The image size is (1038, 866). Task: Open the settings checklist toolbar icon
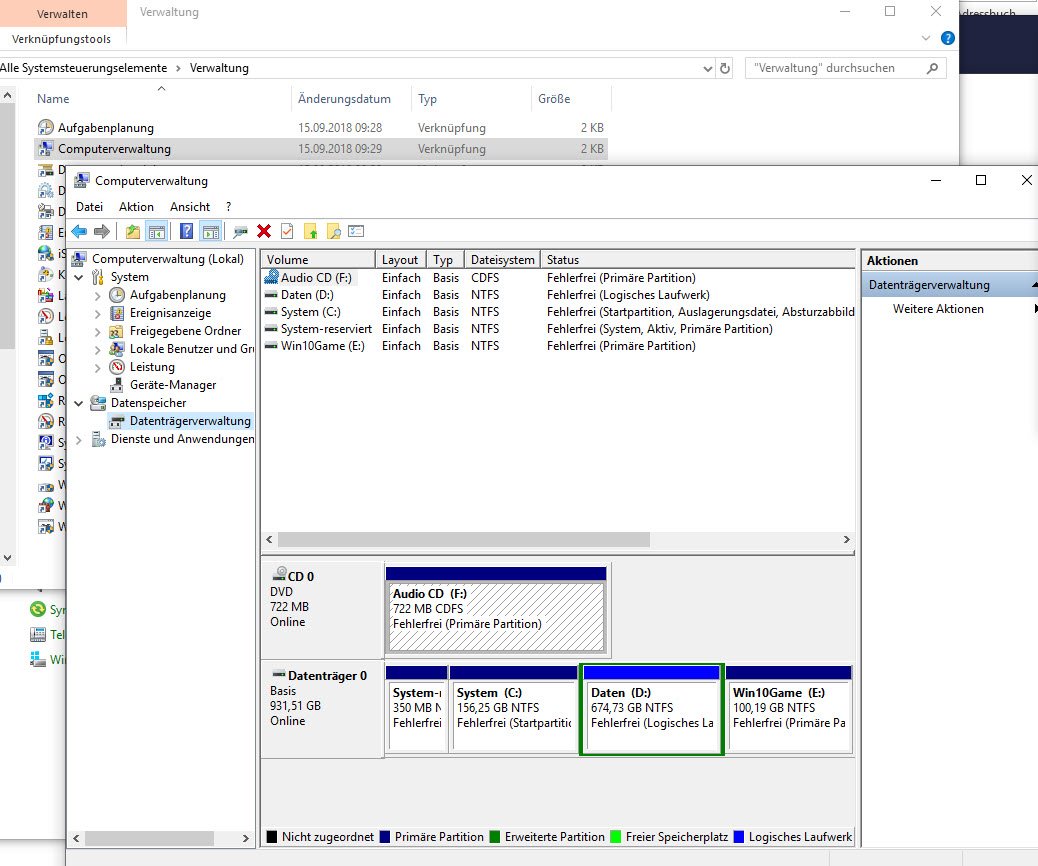coord(356,231)
